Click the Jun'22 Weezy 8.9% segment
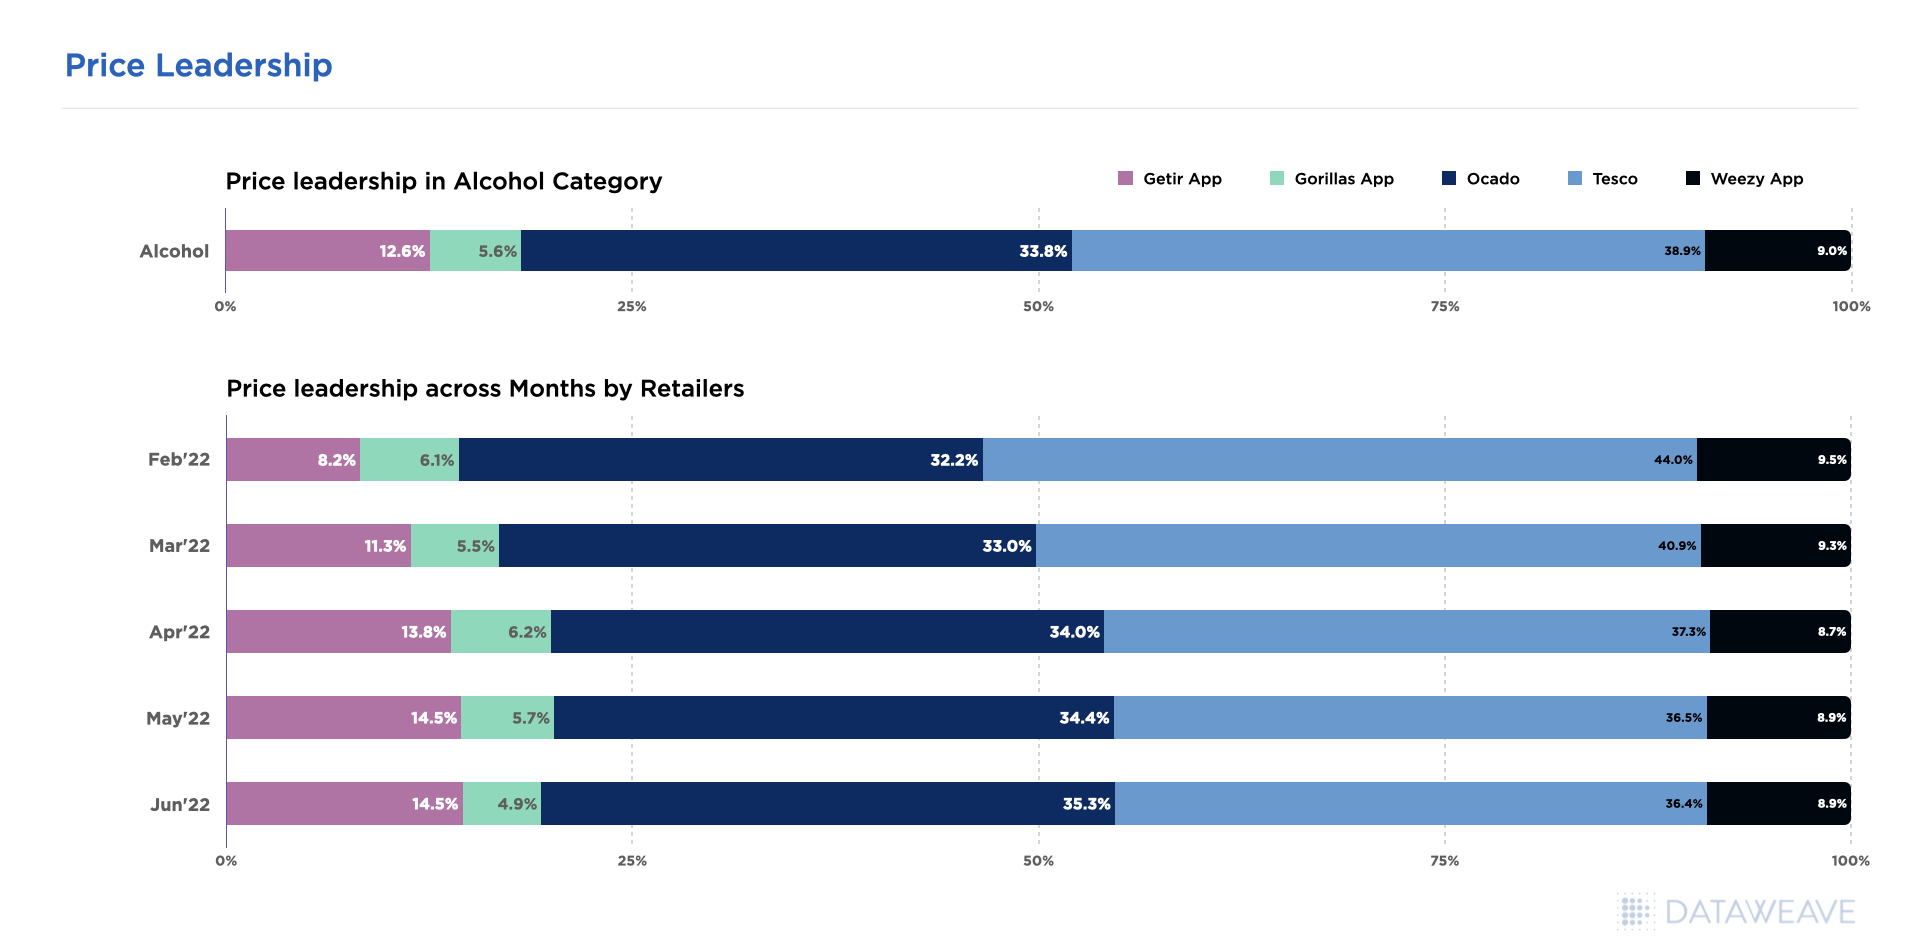Image resolution: width=1920 pixels, height=950 pixels. click(x=1779, y=804)
